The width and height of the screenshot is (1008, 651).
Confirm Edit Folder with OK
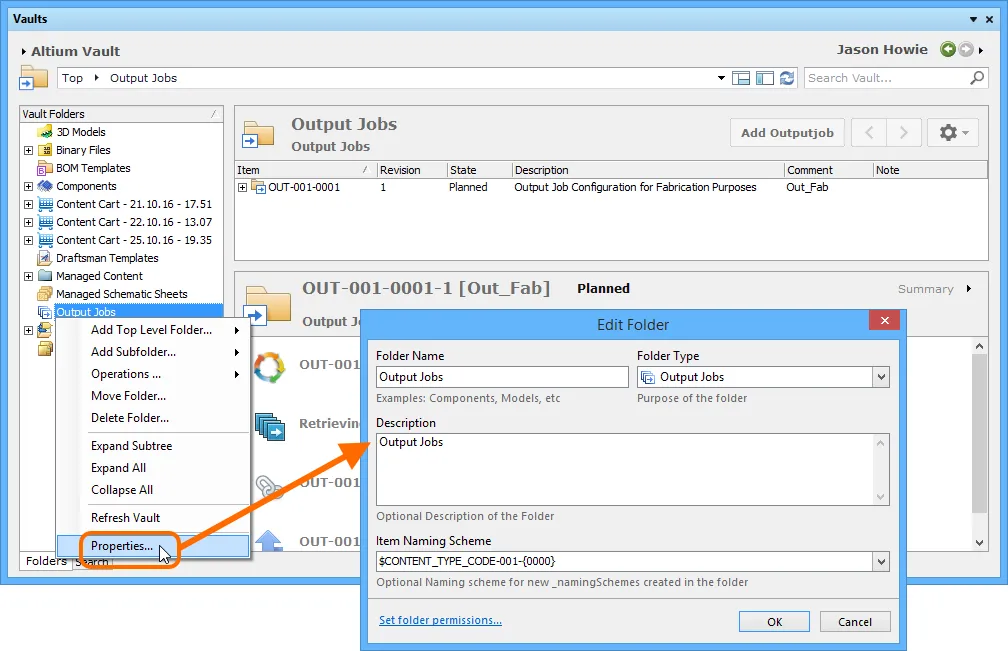[775, 622]
